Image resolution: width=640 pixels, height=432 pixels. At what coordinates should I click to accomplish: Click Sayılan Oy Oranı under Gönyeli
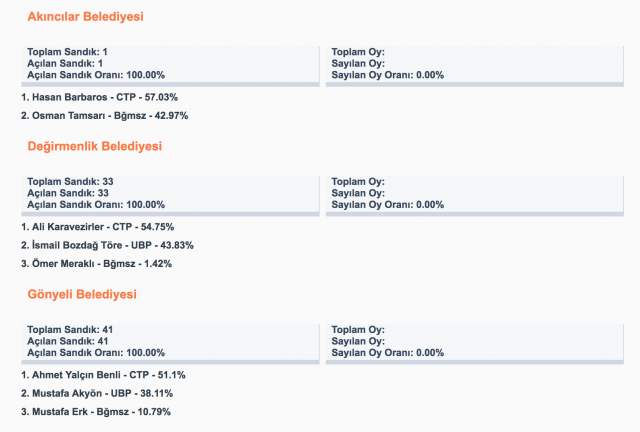(387, 352)
